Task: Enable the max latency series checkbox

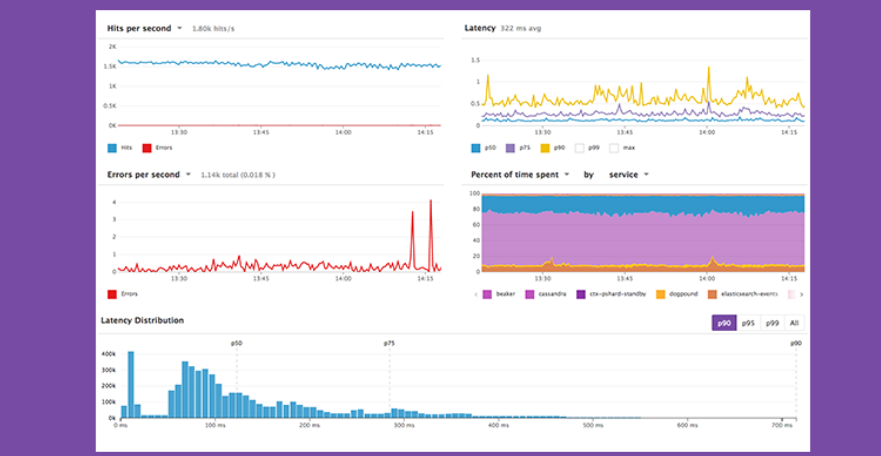Action: 613,147
